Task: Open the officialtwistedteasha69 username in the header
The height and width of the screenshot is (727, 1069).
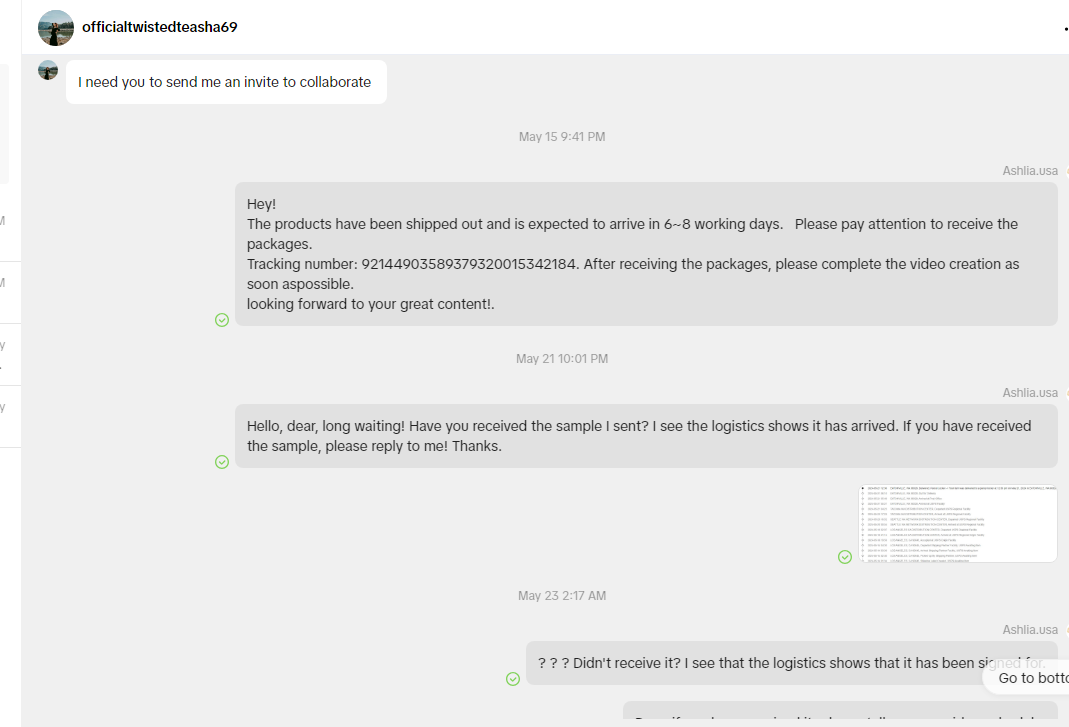Action: click(x=160, y=27)
